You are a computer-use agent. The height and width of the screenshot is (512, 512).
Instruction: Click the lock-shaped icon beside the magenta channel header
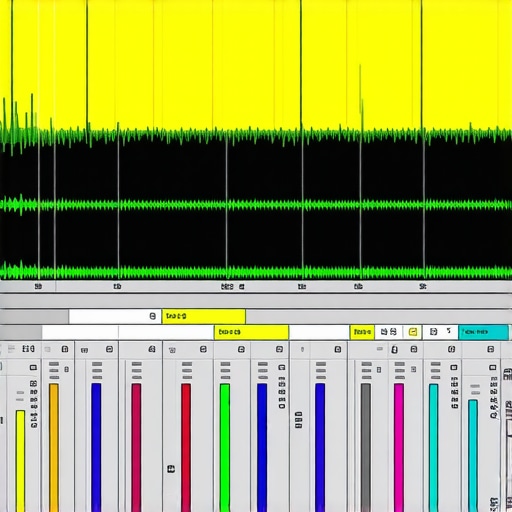[394, 349]
